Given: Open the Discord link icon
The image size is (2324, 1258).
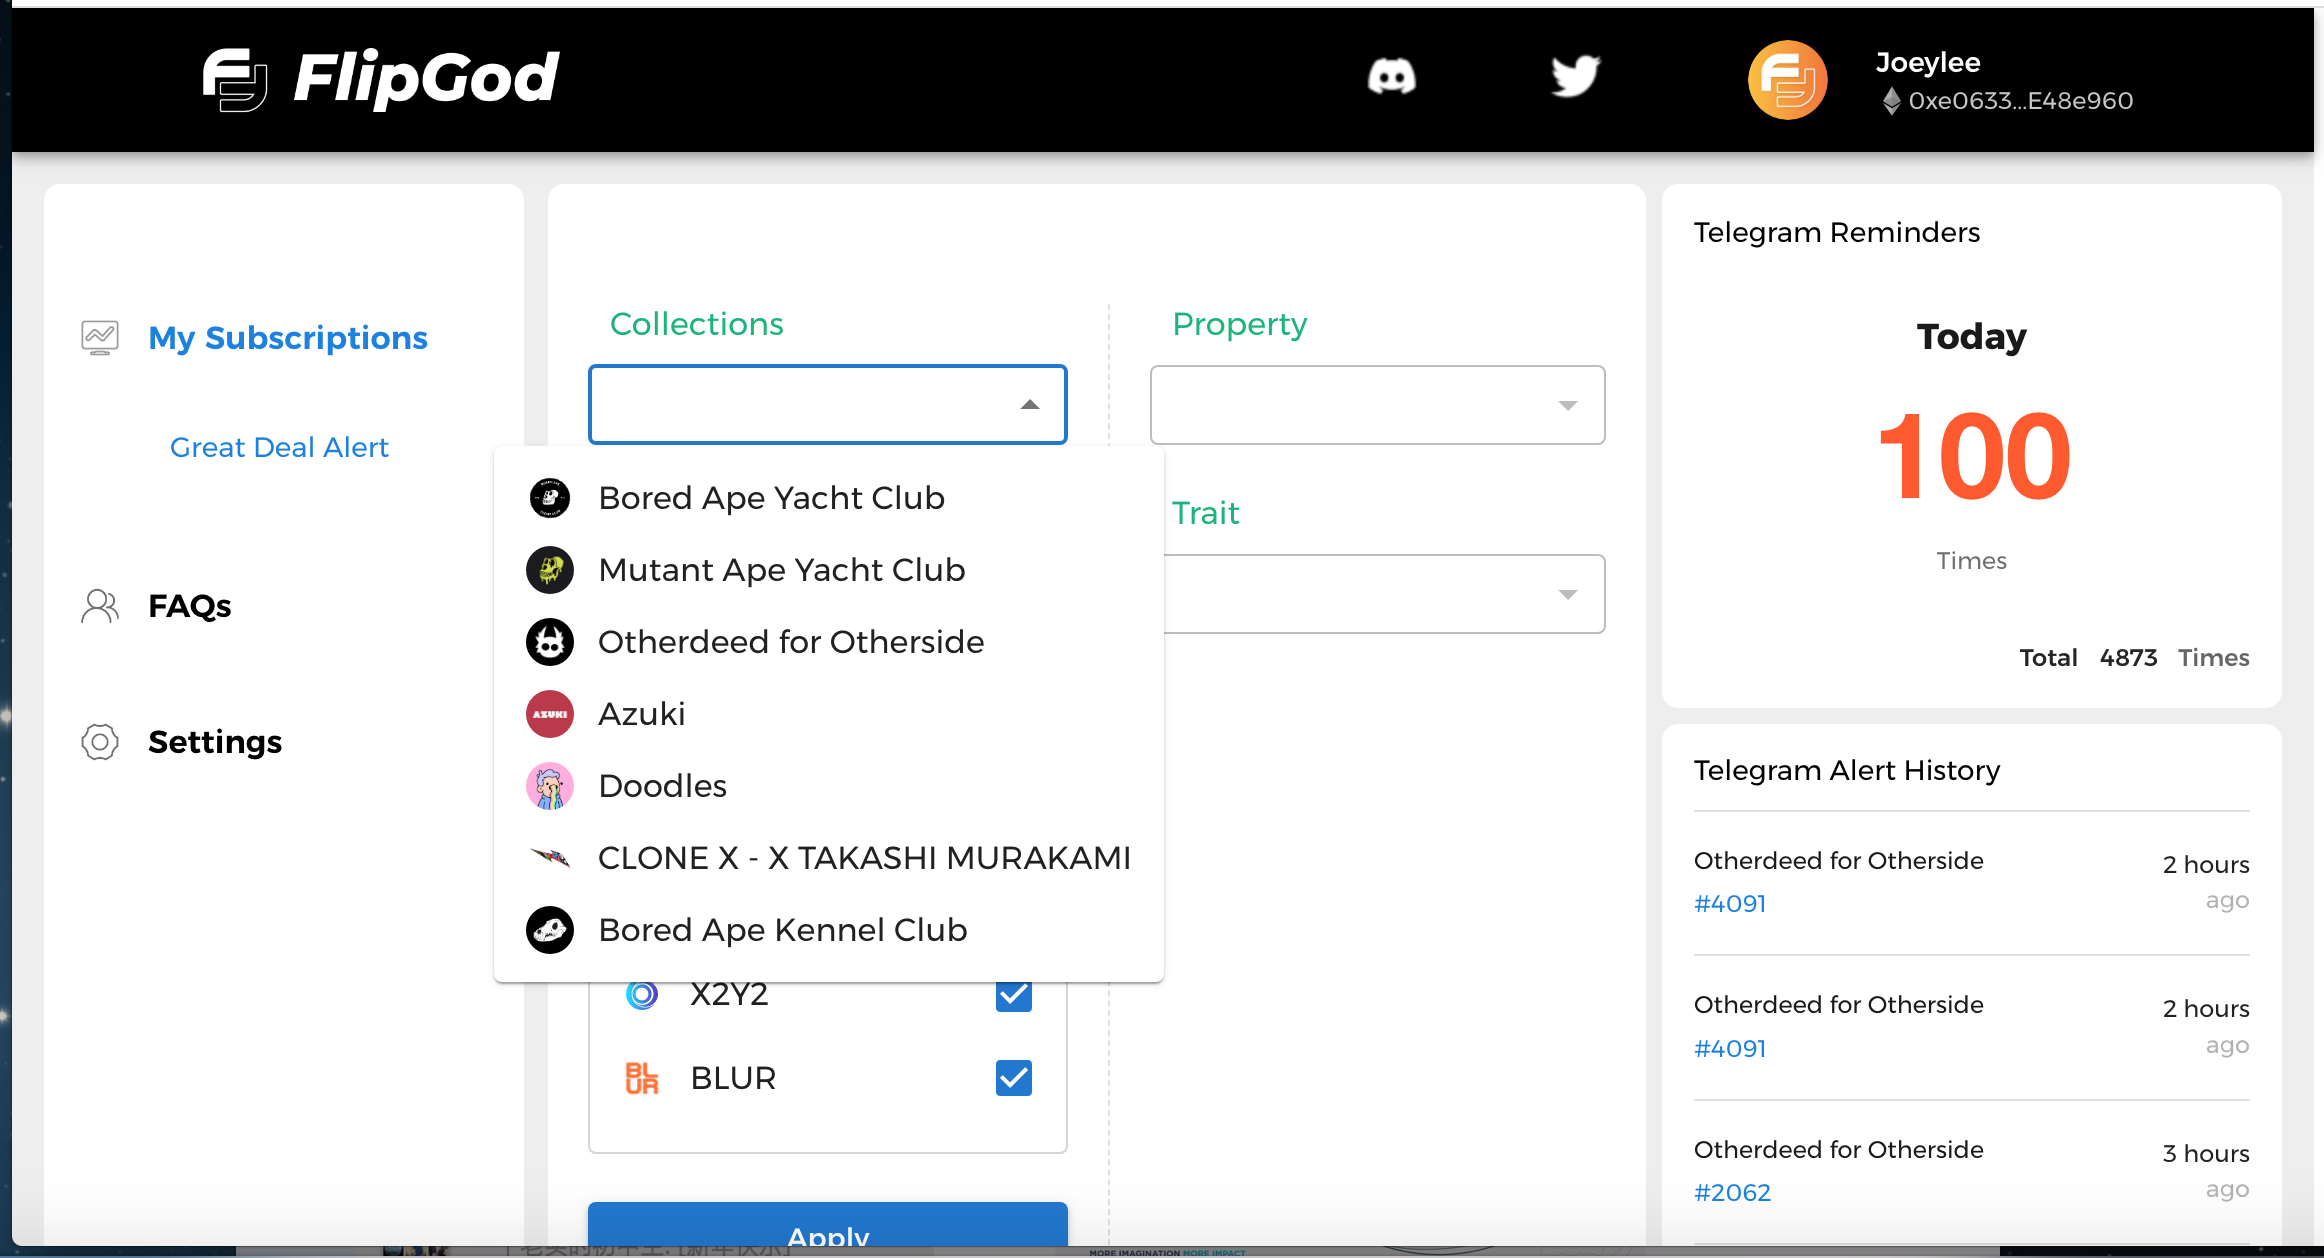Looking at the screenshot, I should (1391, 77).
